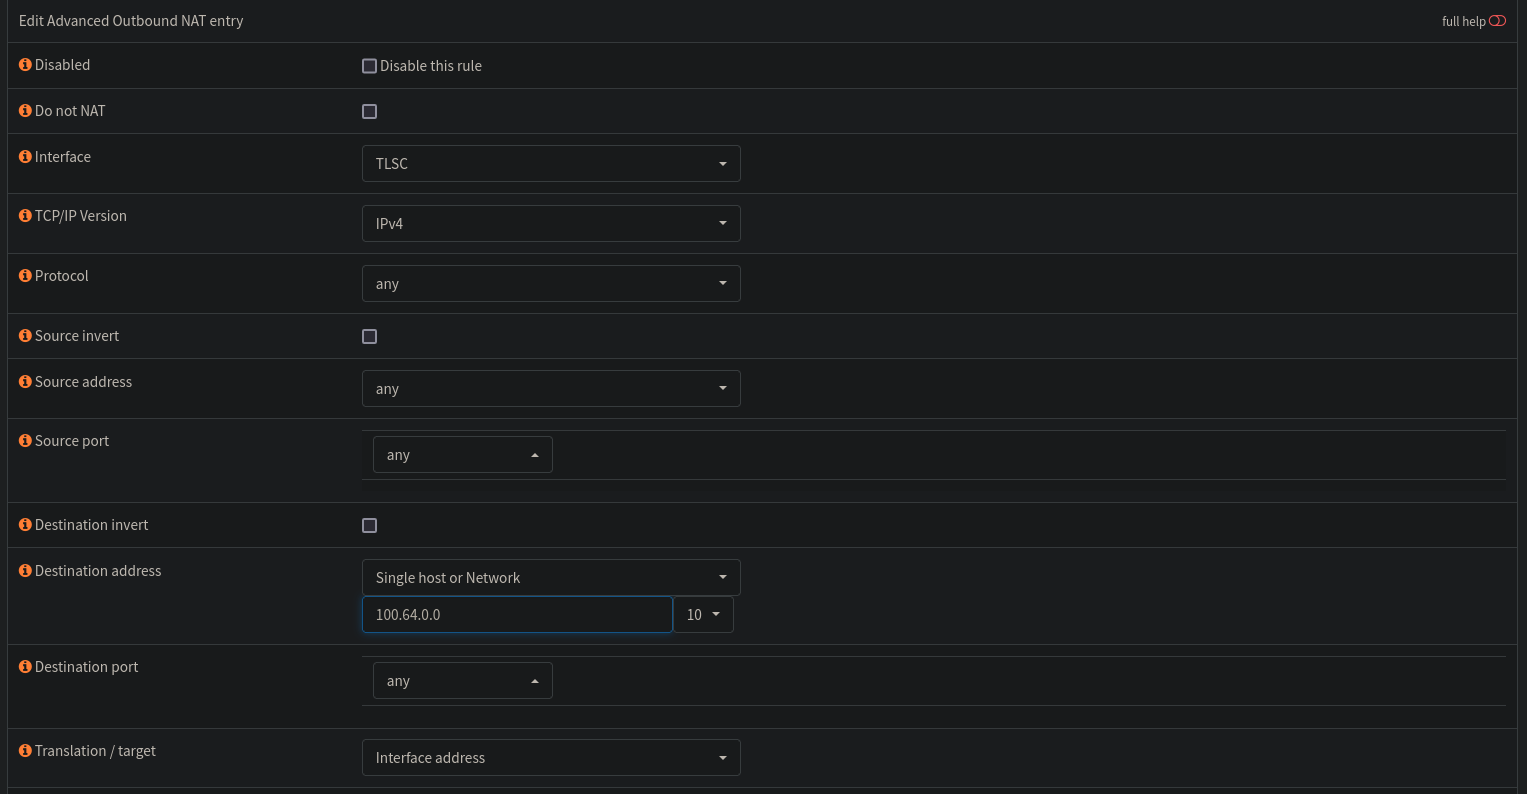Expand the Translation target Interface address dropdown

click(551, 758)
